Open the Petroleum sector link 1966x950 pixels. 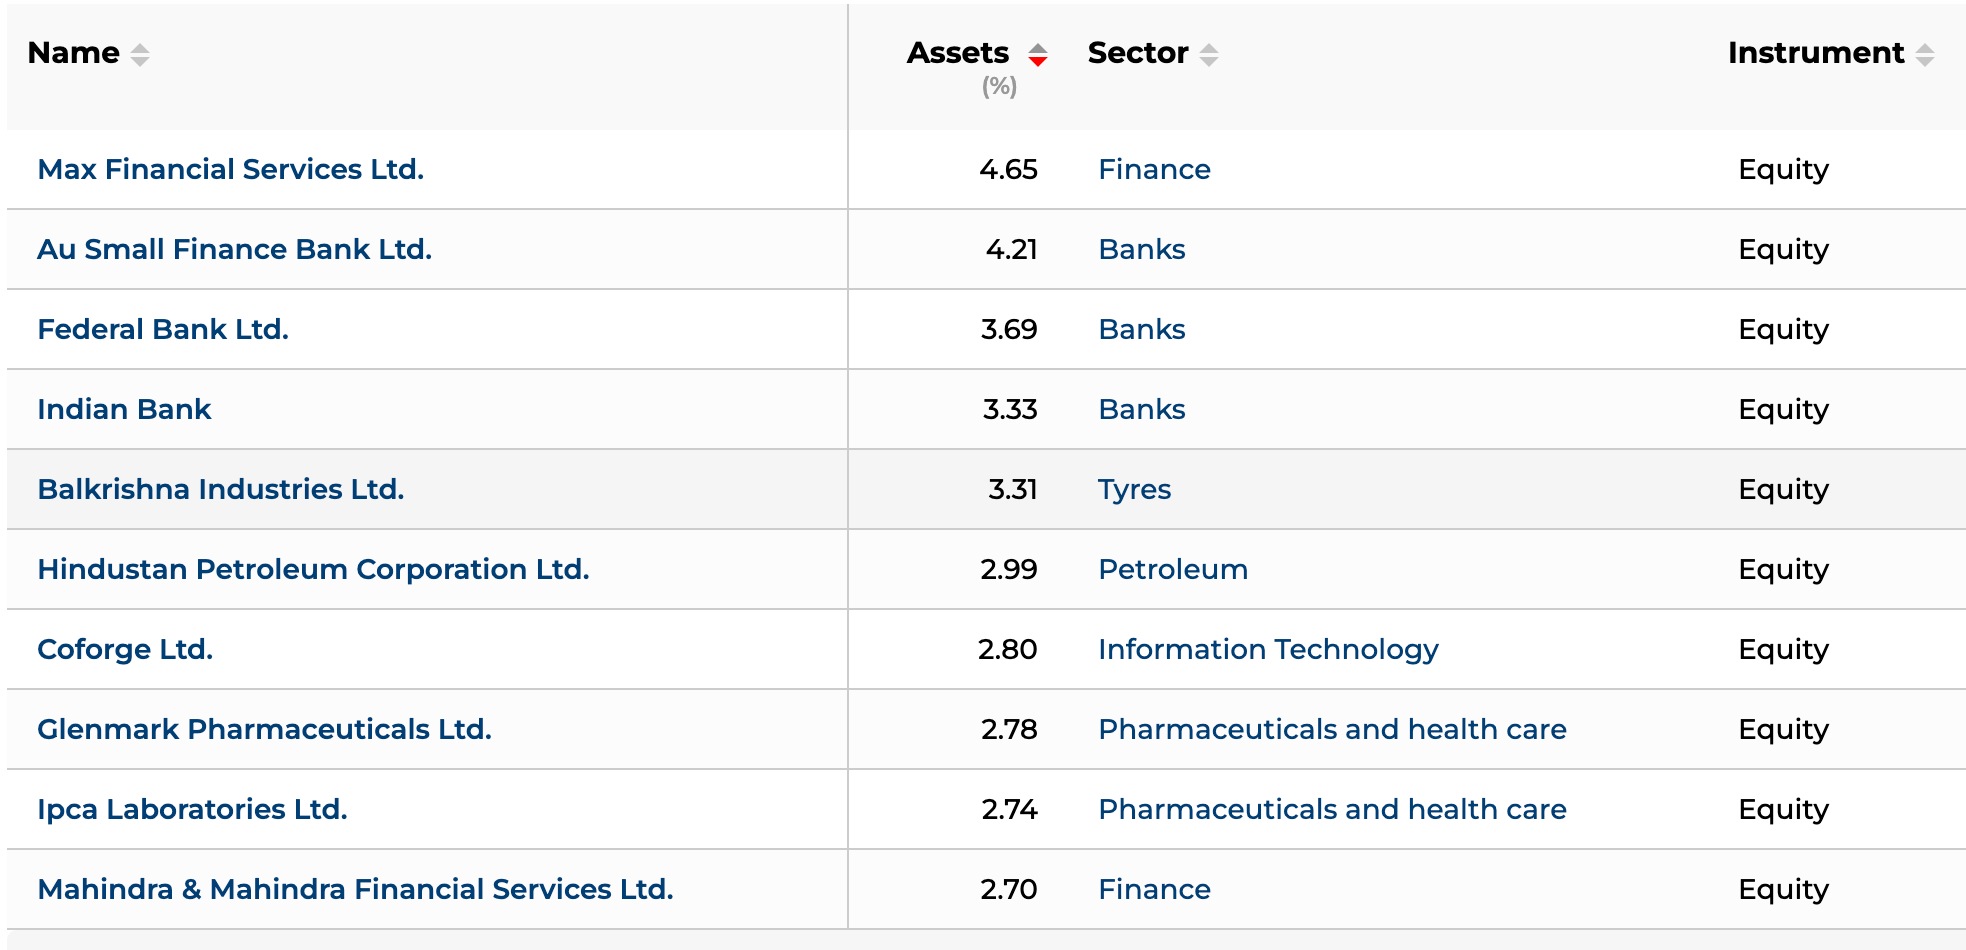click(1173, 569)
